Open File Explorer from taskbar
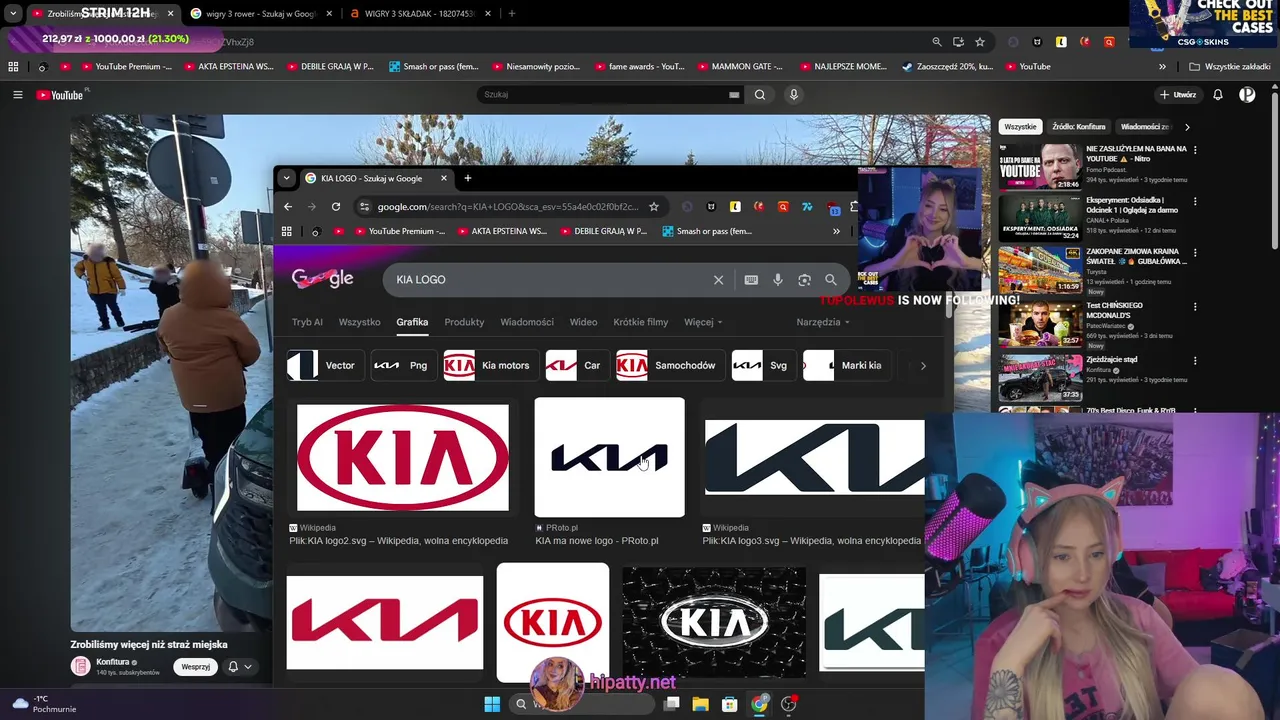 (701, 704)
